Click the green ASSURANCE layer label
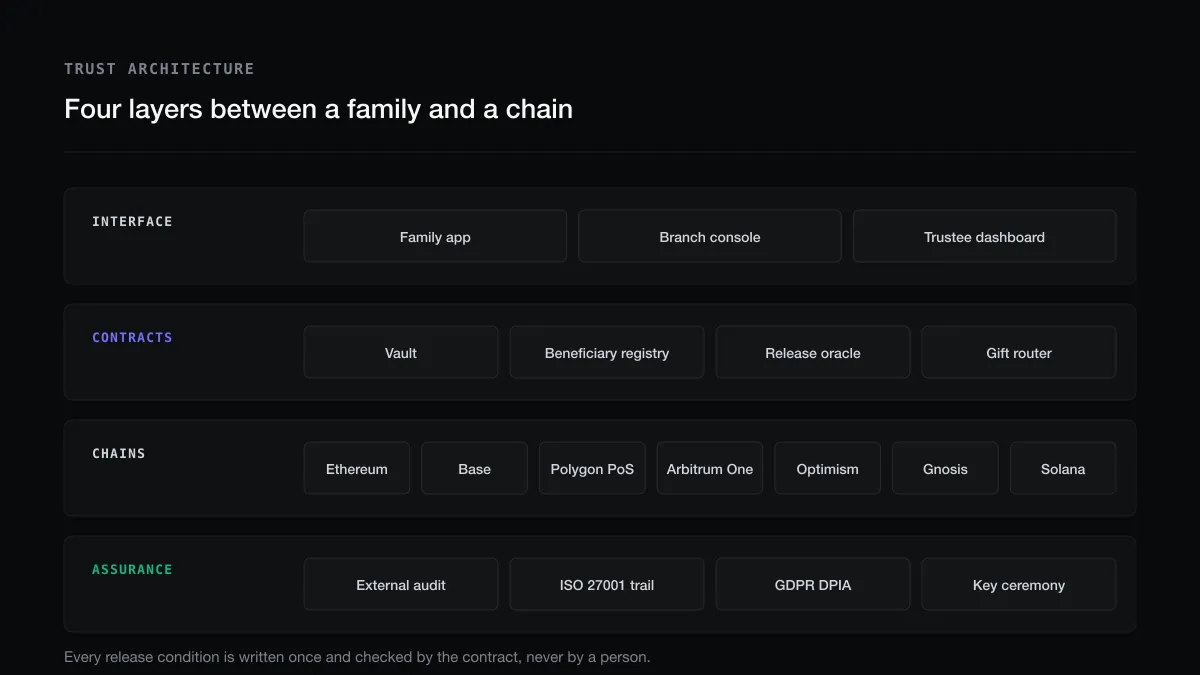The image size is (1200, 675). [132, 570]
